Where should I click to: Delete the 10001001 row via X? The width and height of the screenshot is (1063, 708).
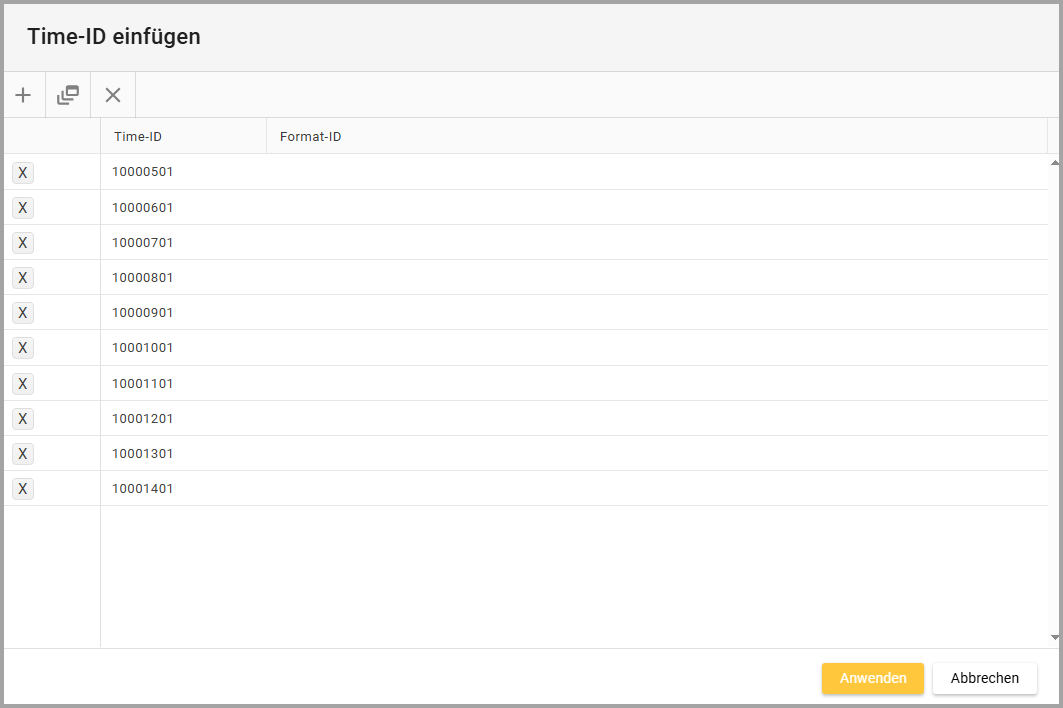point(22,348)
